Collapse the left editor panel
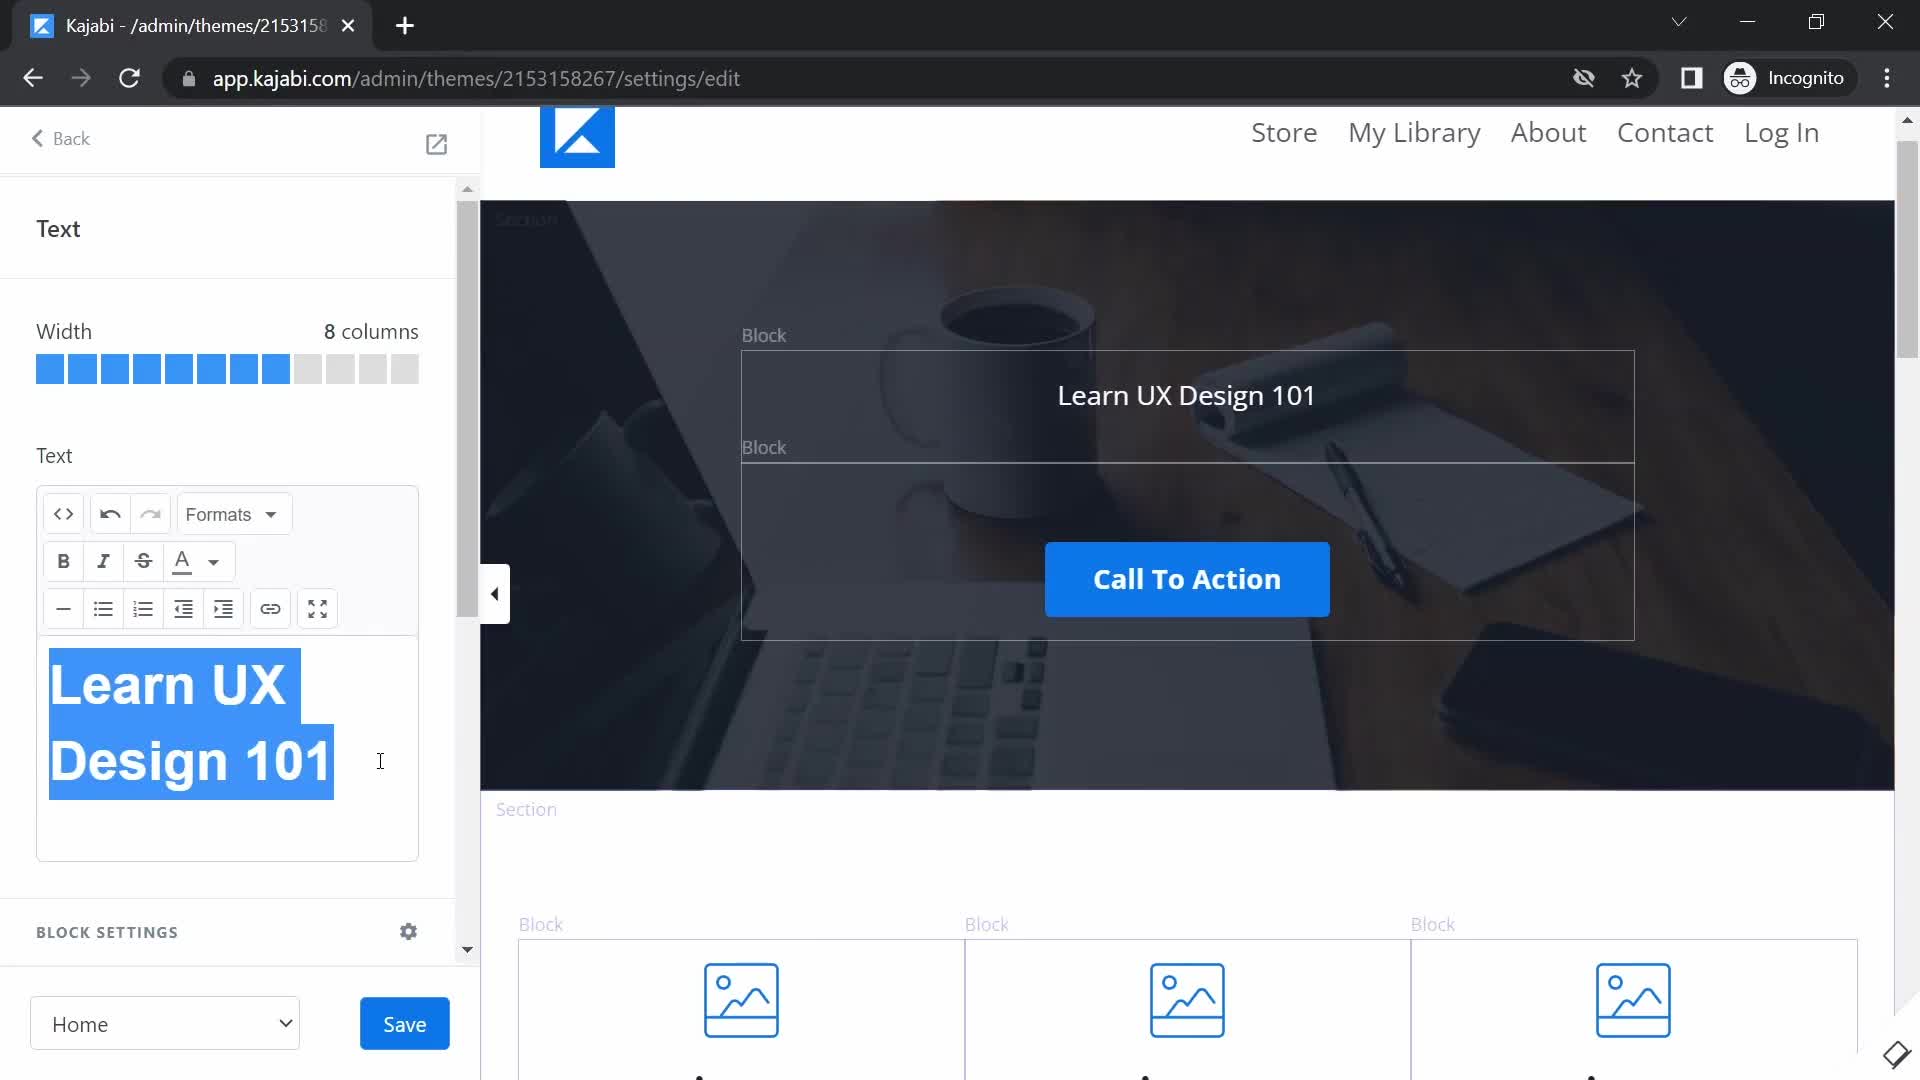 [x=493, y=592]
